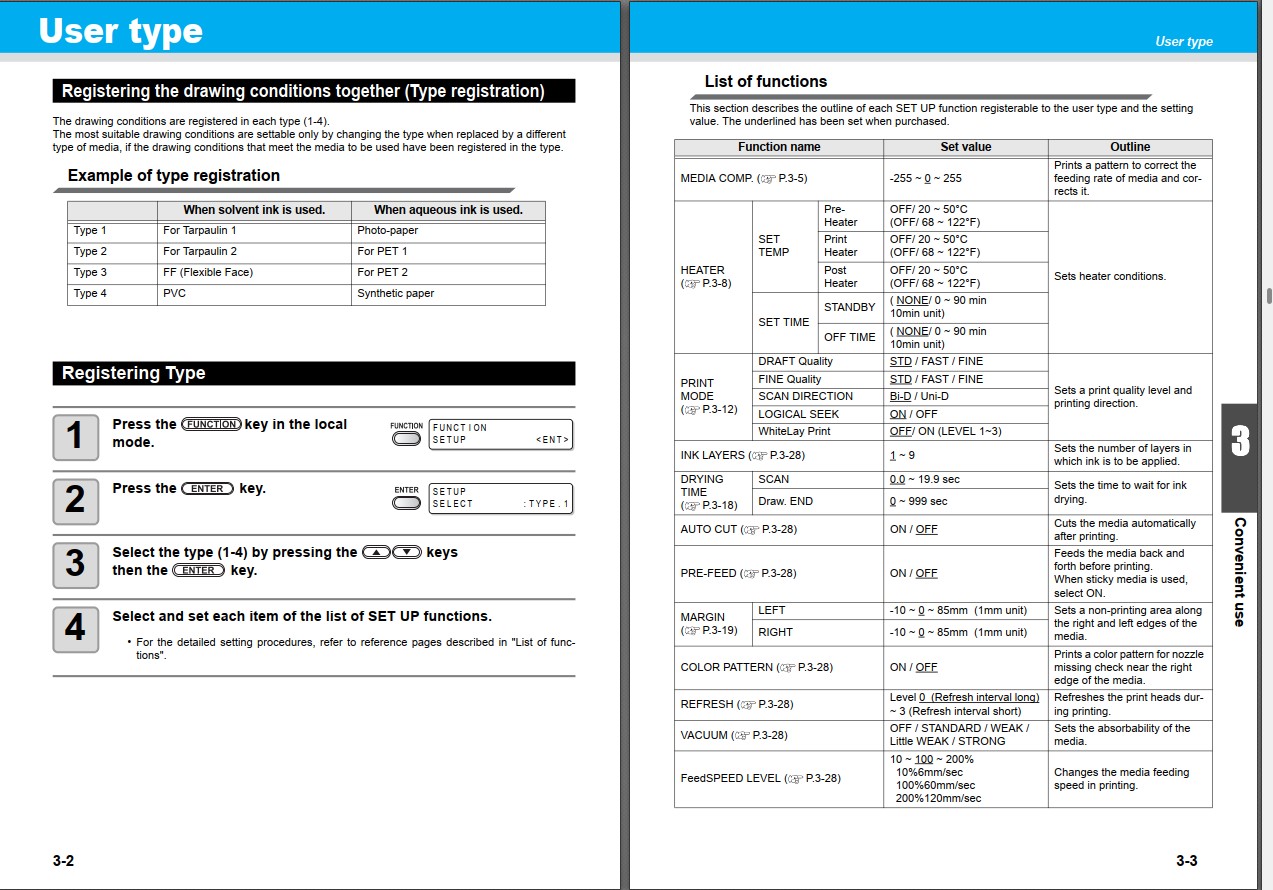Click the 'Outline' column header
1273x890 pixels.
[x=1130, y=147]
